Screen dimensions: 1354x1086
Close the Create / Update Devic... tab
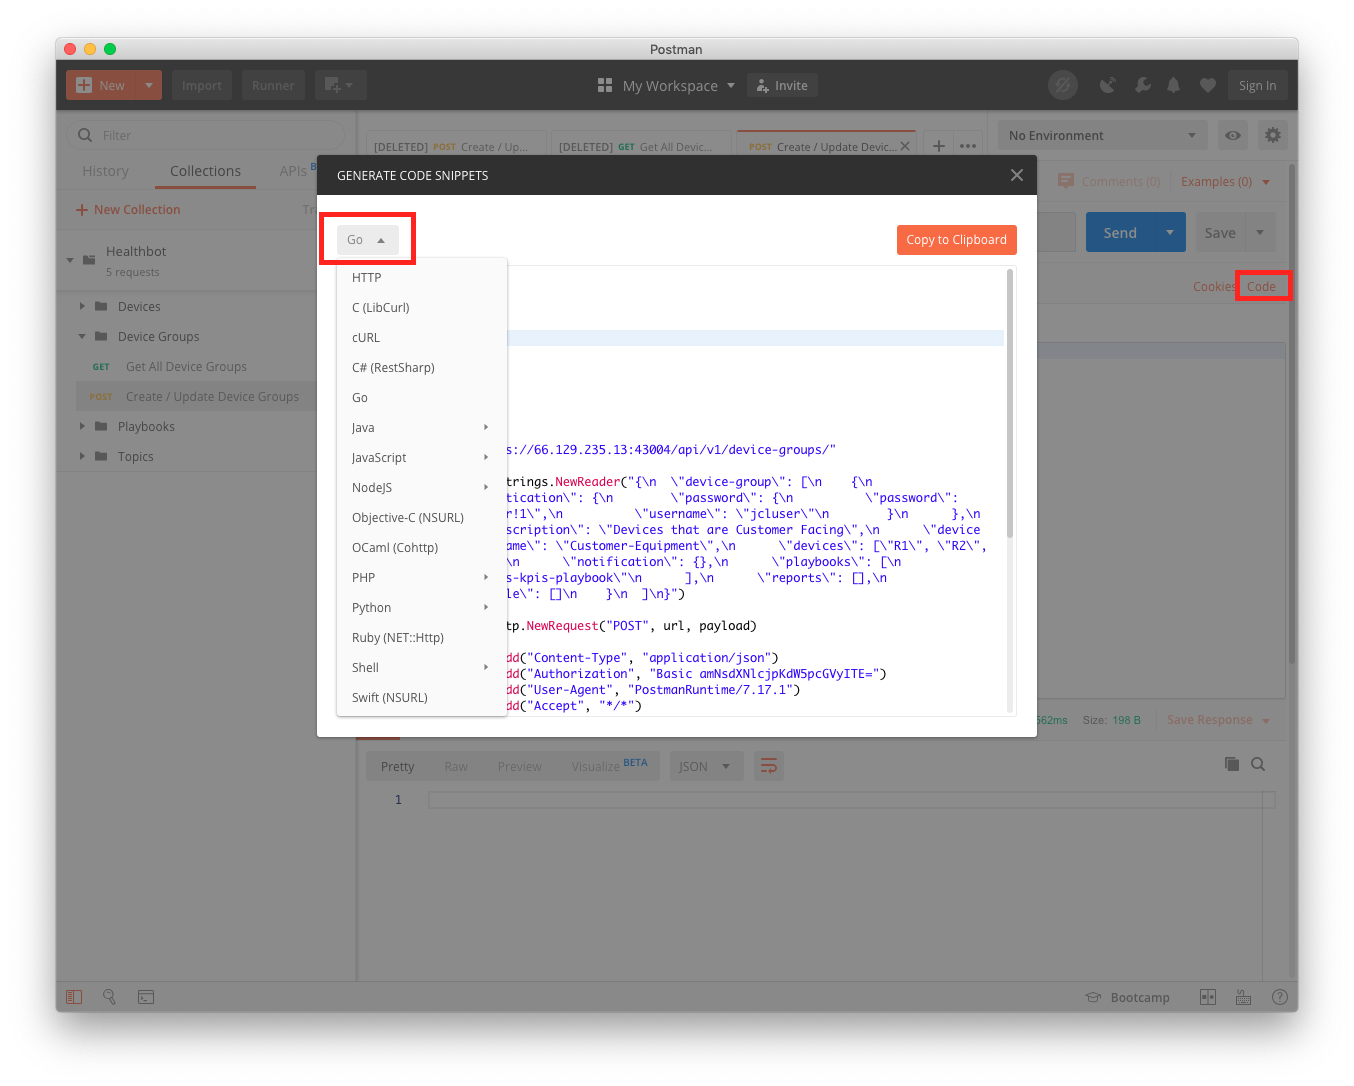click(x=904, y=146)
